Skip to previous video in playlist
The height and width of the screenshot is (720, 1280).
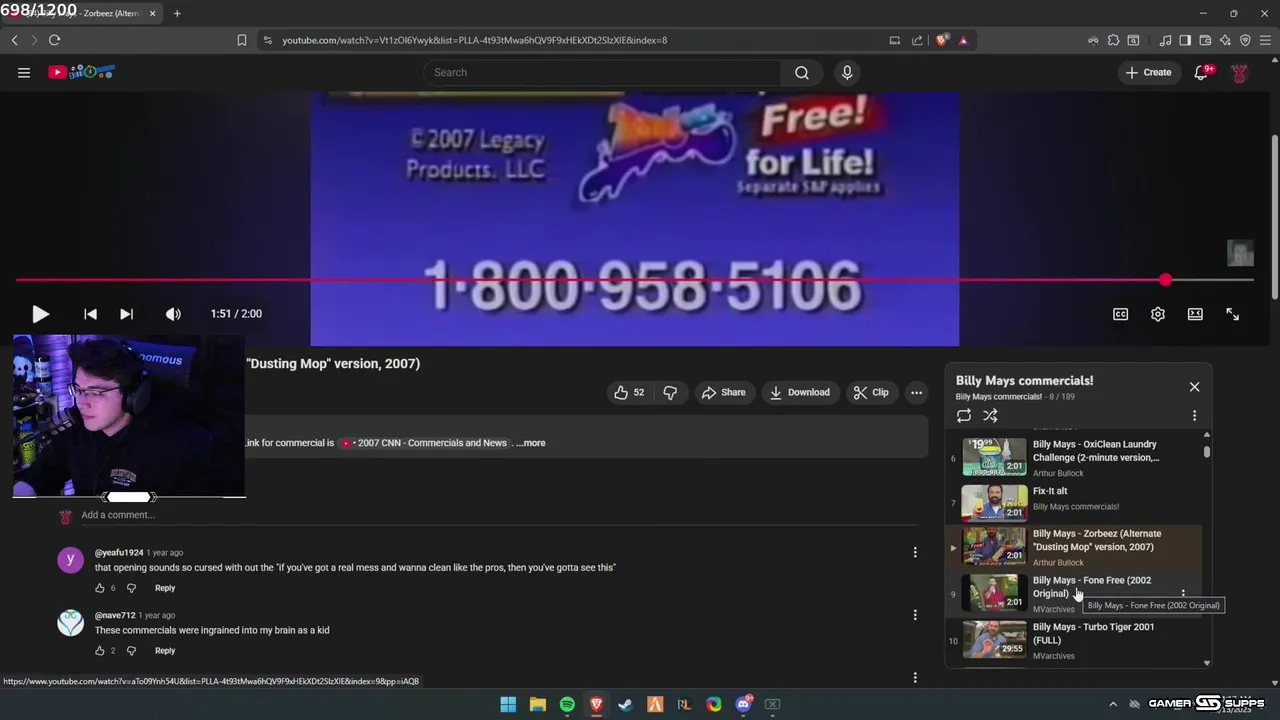pos(90,314)
